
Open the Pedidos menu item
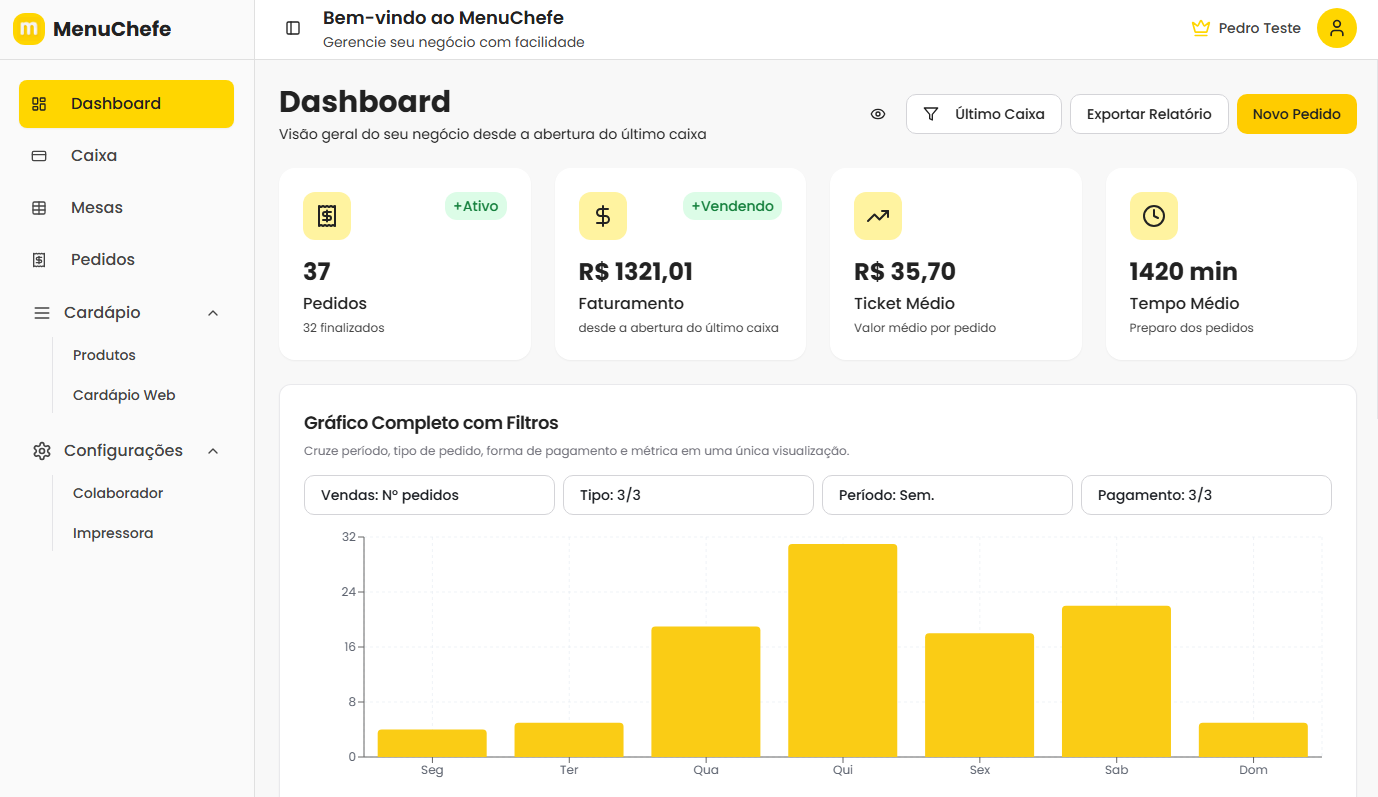tap(126, 260)
